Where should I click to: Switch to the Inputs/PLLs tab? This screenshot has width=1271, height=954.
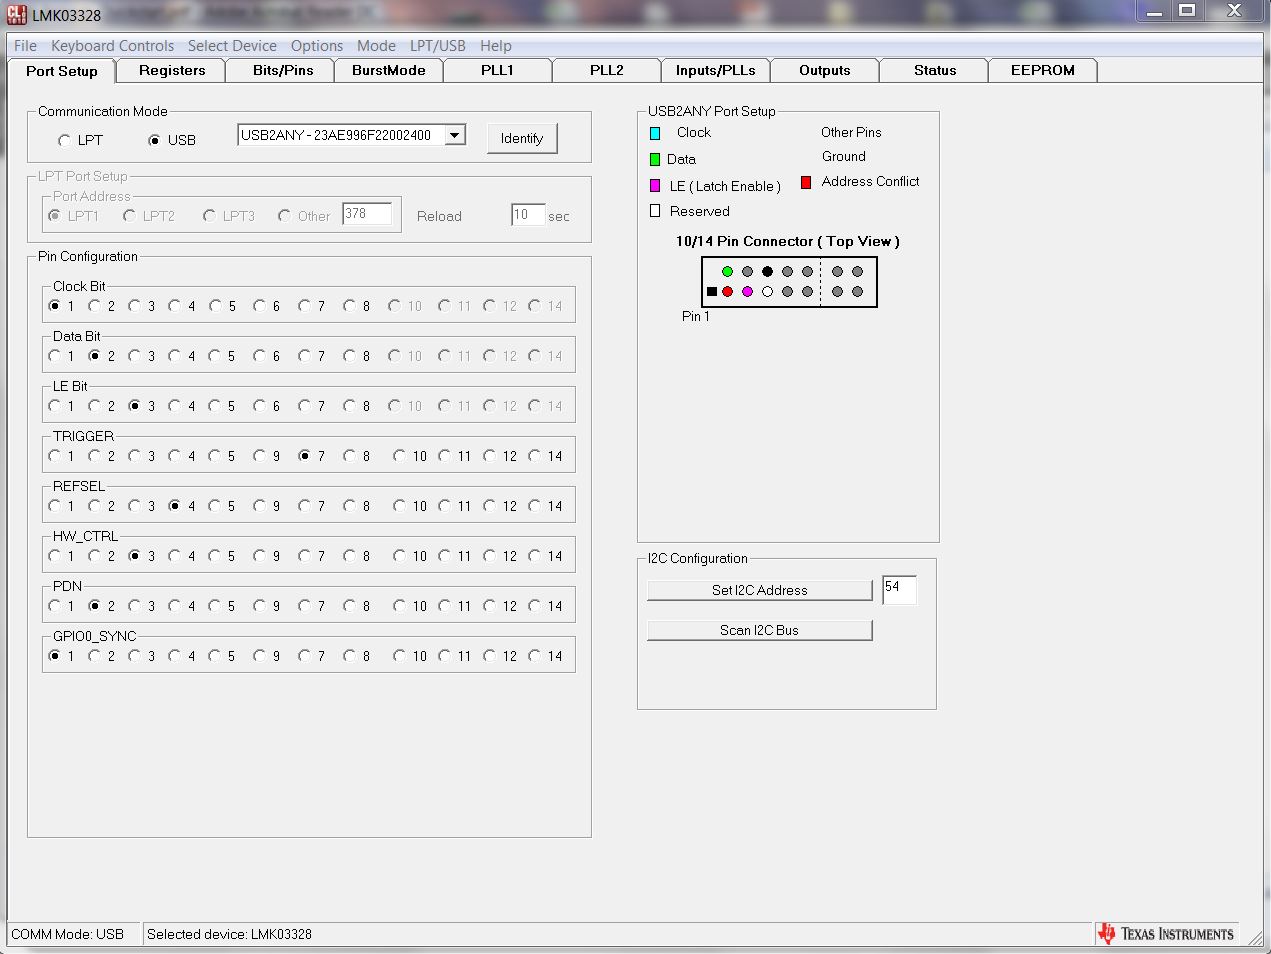click(716, 70)
